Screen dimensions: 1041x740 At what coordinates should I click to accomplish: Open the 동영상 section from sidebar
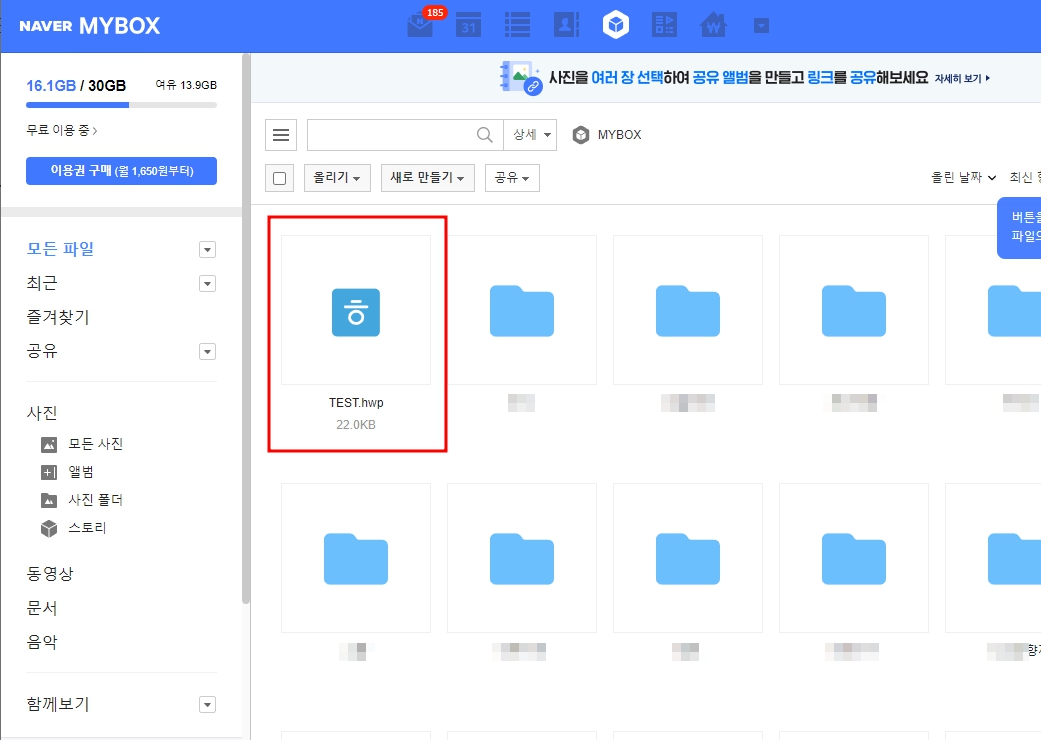pos(48,573)
